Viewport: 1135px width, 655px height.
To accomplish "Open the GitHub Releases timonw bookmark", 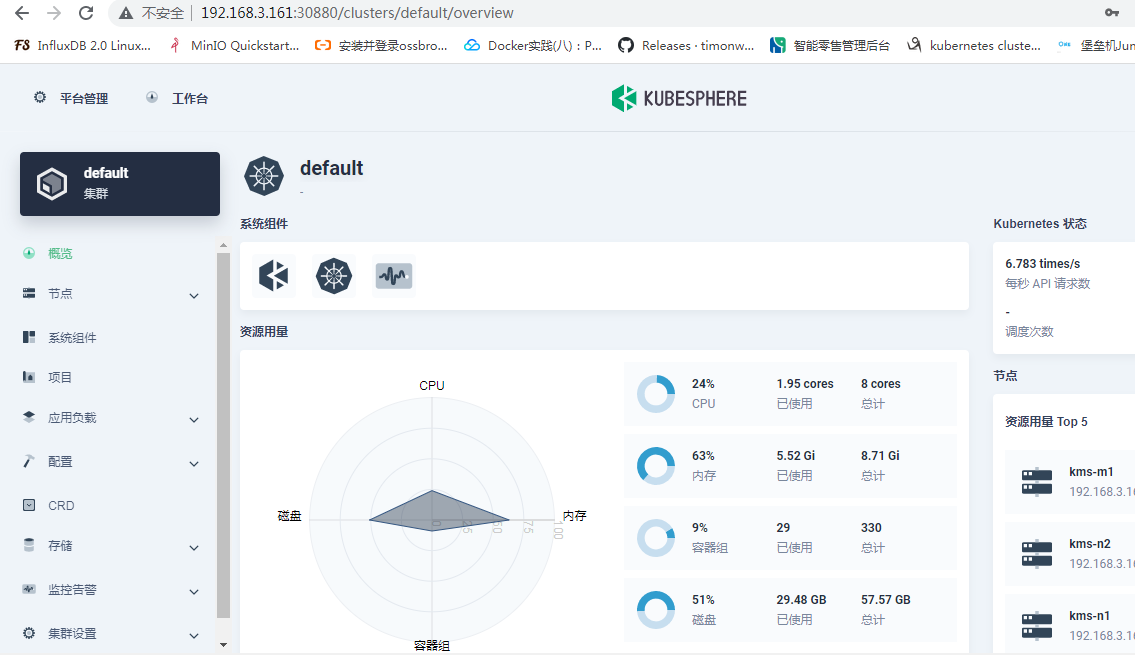I will [686, 46].
